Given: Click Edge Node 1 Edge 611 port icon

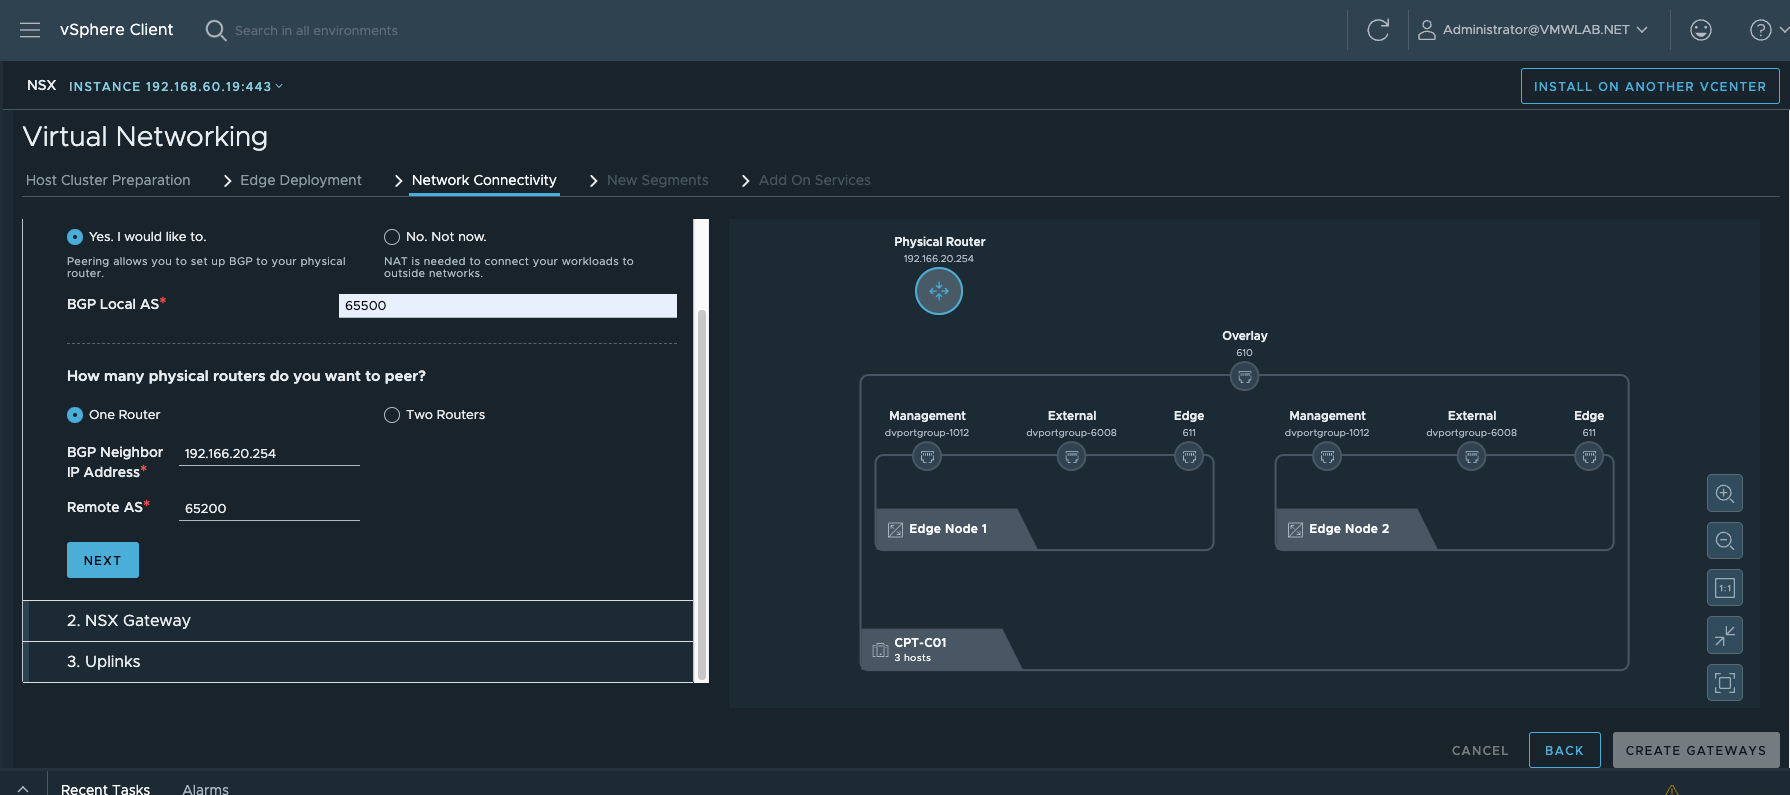Looking at the screenshot, I should (1189, 457).
